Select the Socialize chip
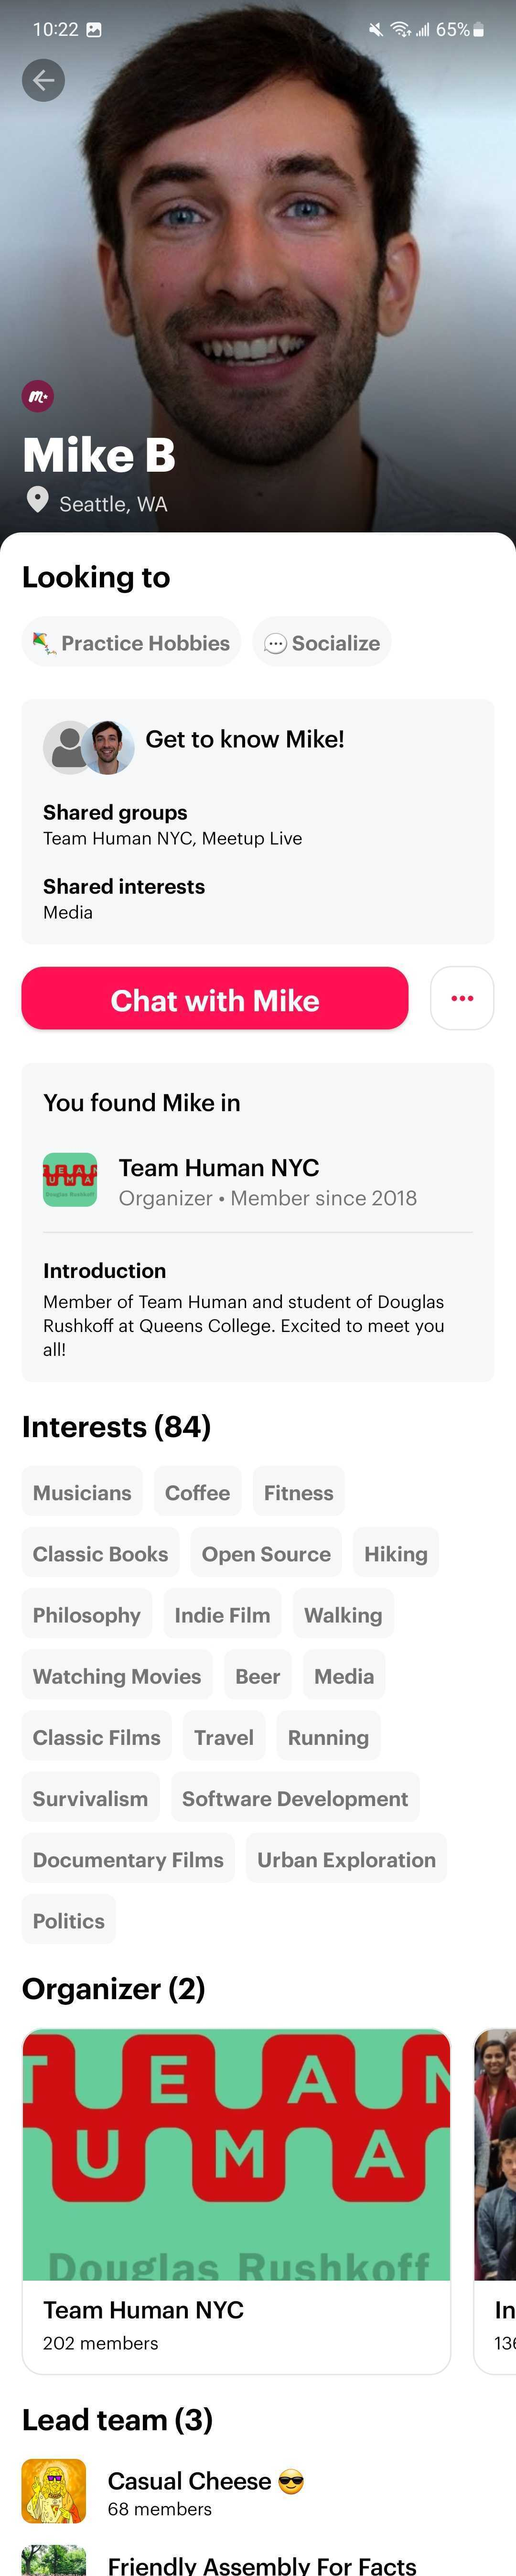The height and width of the screenshot is (2576, 516). [x=322, y=642]
